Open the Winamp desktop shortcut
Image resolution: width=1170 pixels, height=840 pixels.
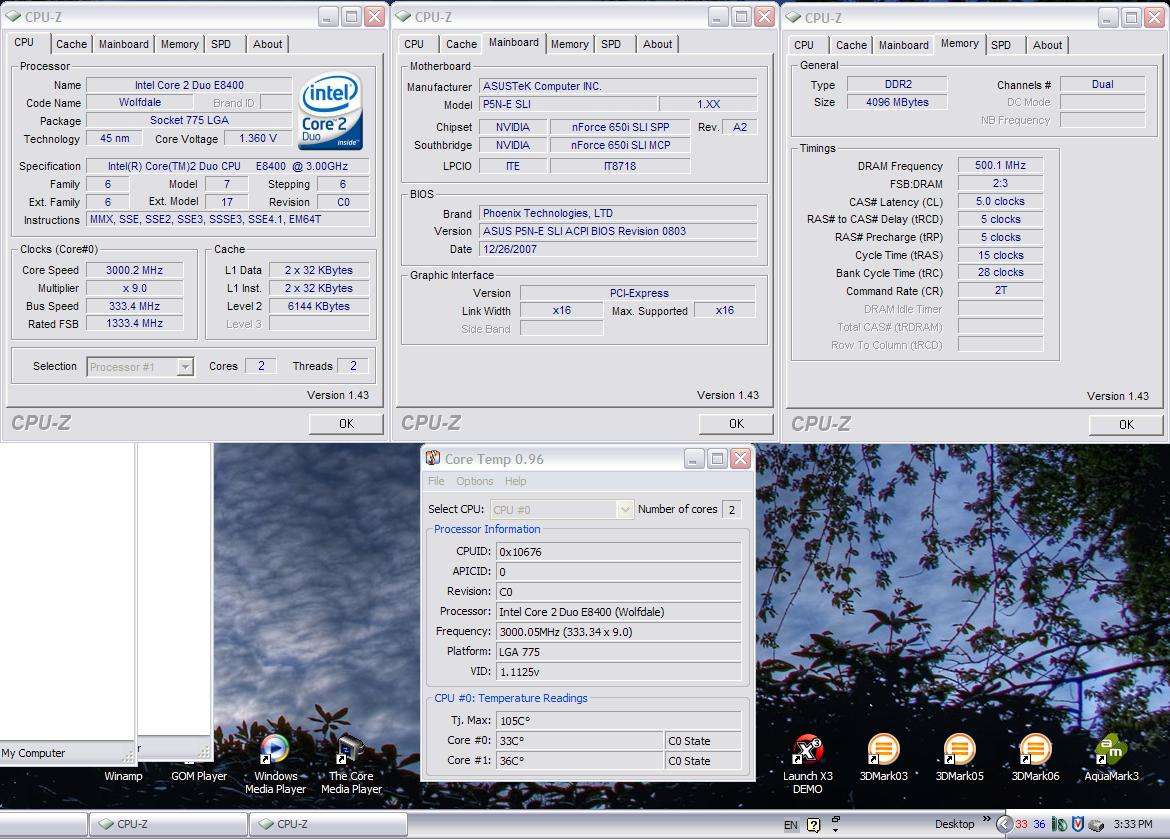point(123,776)
